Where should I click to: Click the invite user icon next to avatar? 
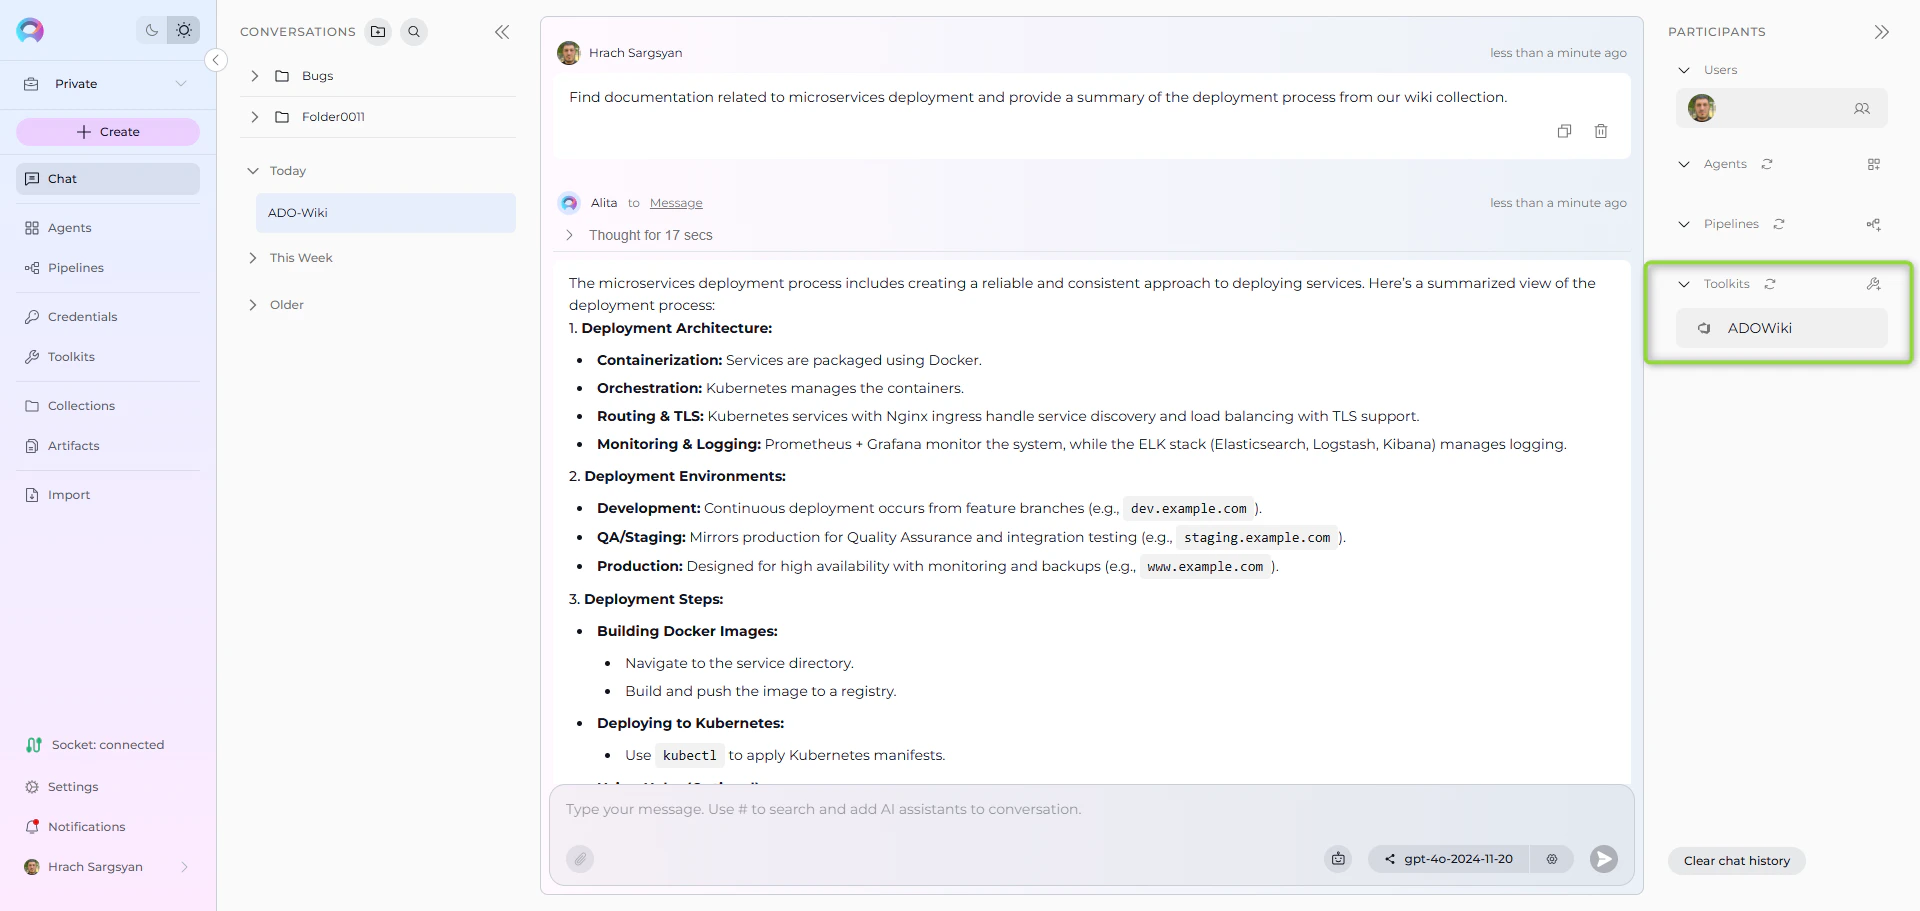pyautogui.click(x=1863, y=108)
